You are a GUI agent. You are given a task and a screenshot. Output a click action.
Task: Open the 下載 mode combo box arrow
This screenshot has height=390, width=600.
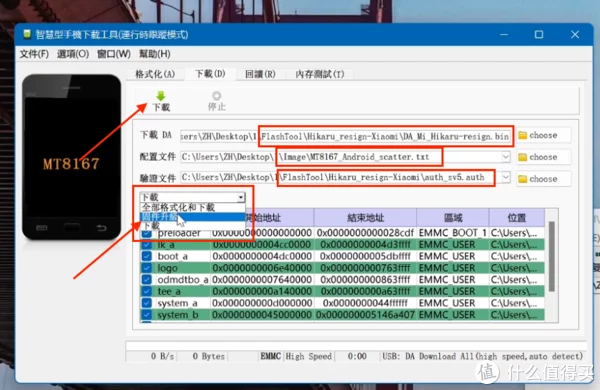(x=241, y=197)
